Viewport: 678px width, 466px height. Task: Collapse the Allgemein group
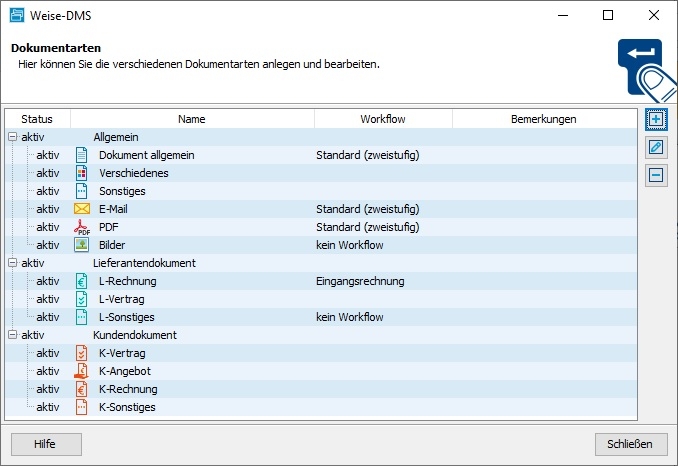(12, 137)
